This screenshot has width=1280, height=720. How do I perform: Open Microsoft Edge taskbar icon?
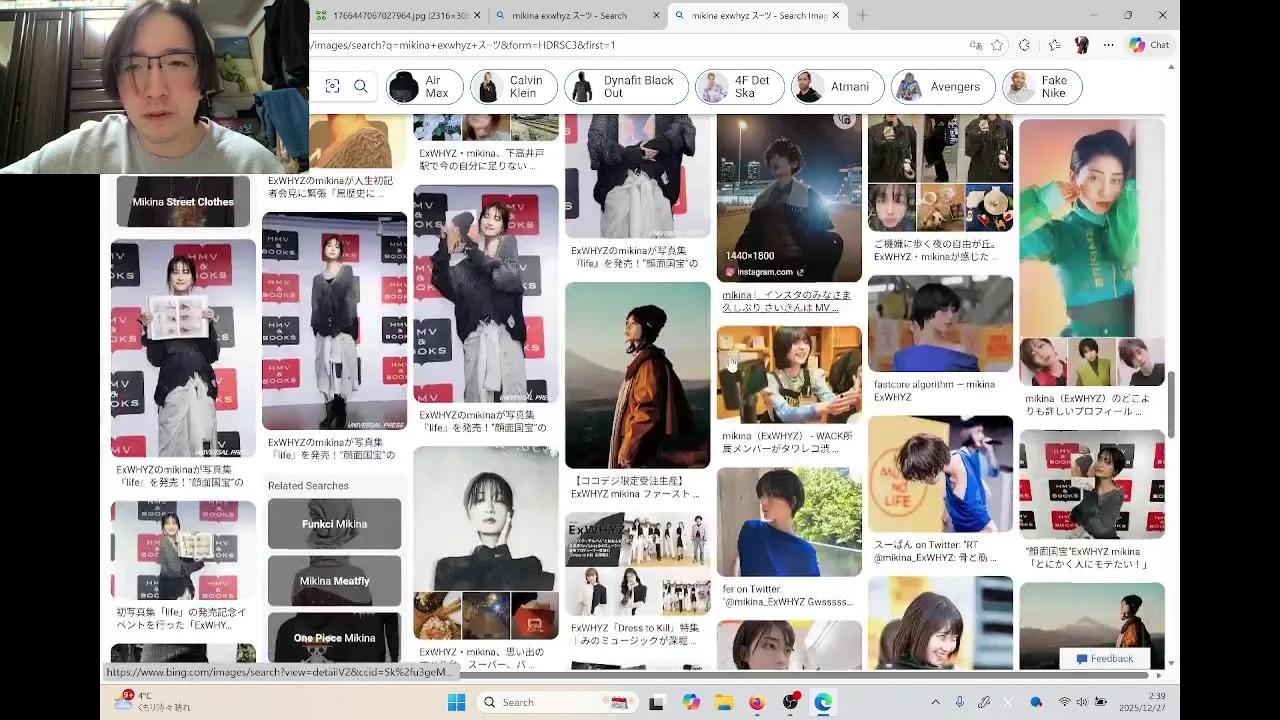pyautogui.click(x=823, y=702)
